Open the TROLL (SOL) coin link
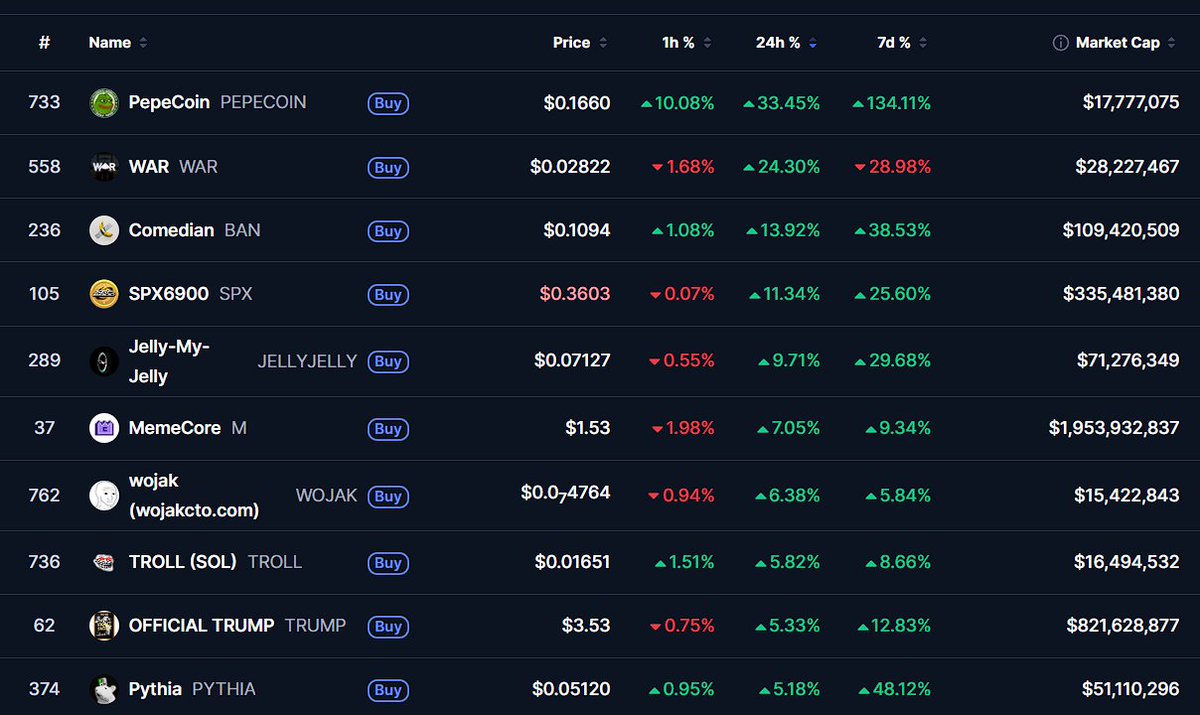The height and width of the screenshot is (715, 1200). (x=183, y=562)
